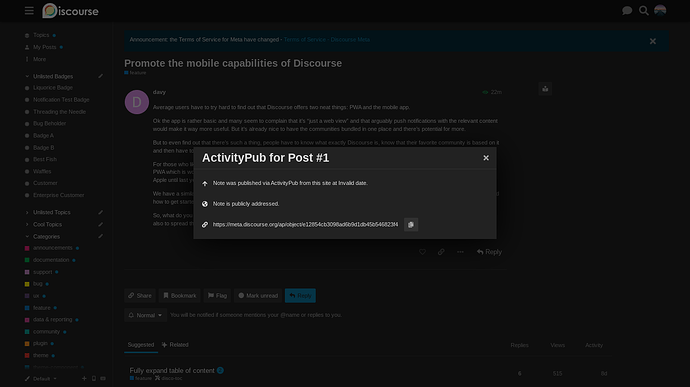This screenshot has width=690, height=387.
Task: Edit Categories section pencil
Action: pyautogui.click(x=101, y=236)
